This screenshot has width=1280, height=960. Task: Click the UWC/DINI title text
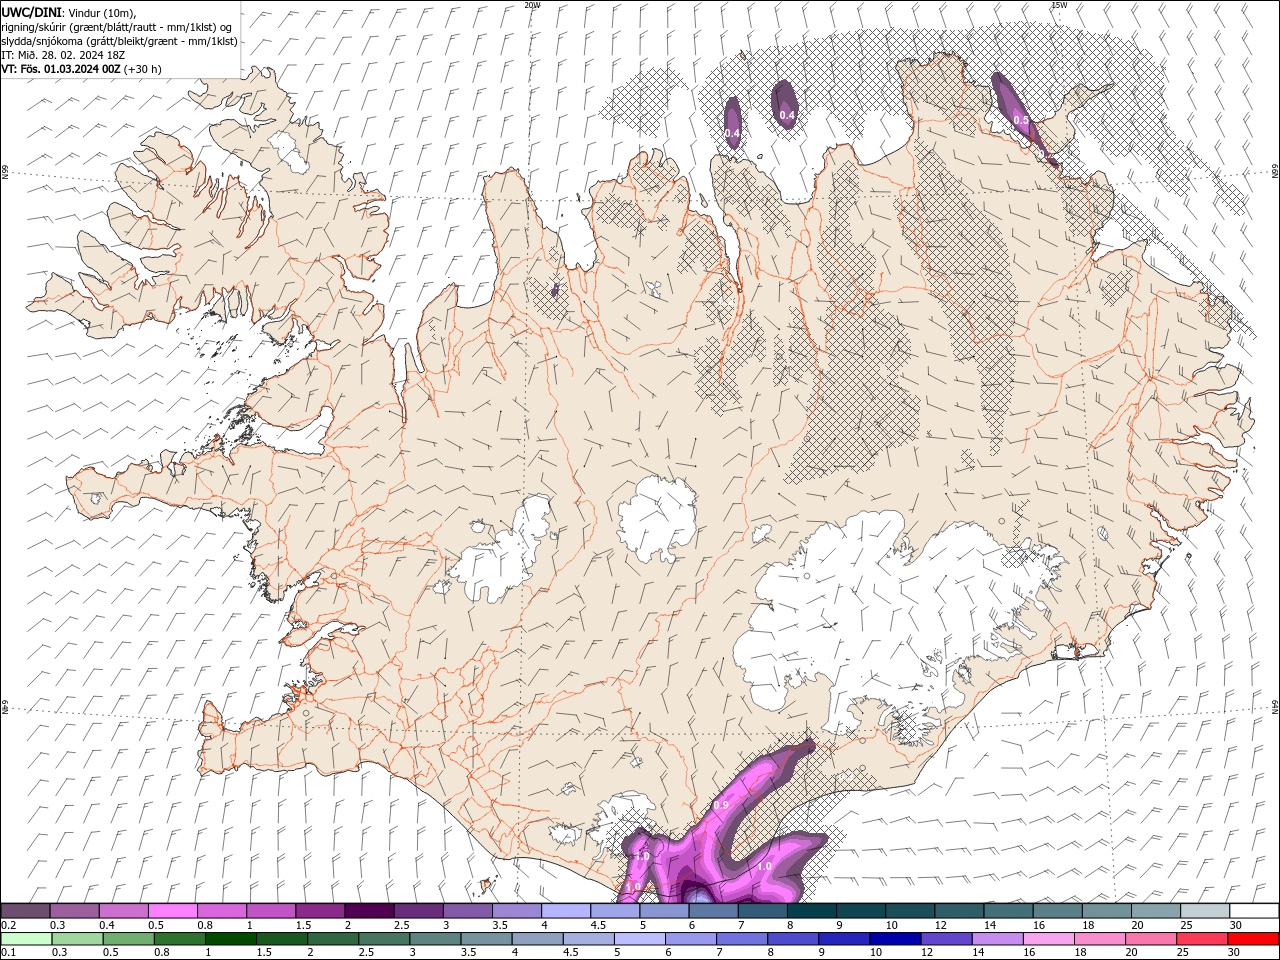pos(33,12)
